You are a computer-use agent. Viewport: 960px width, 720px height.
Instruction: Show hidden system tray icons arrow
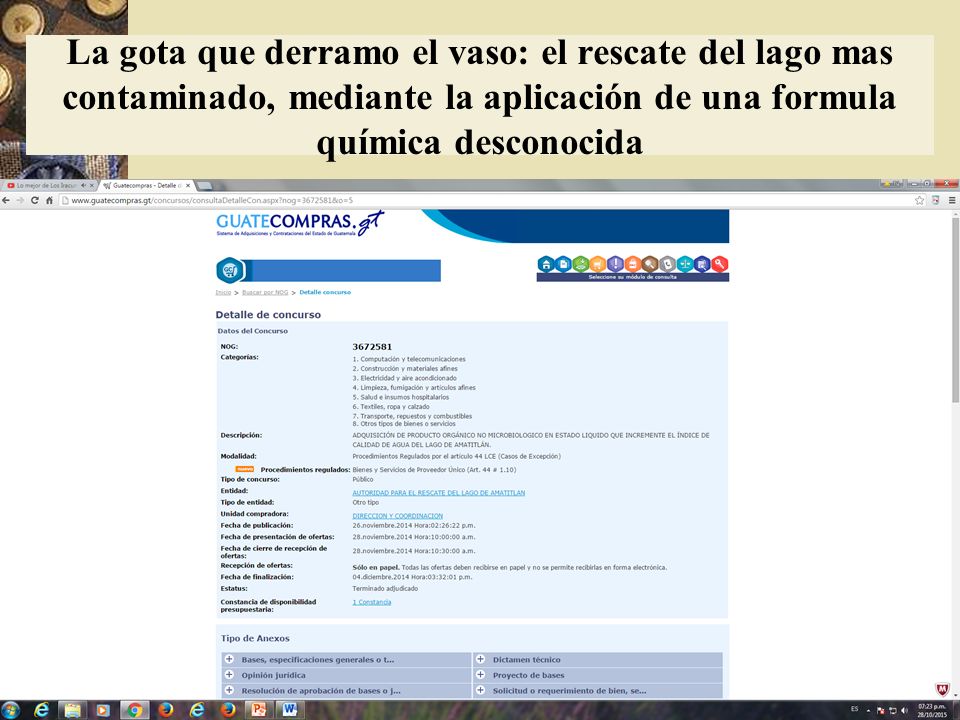pos(868,711)
